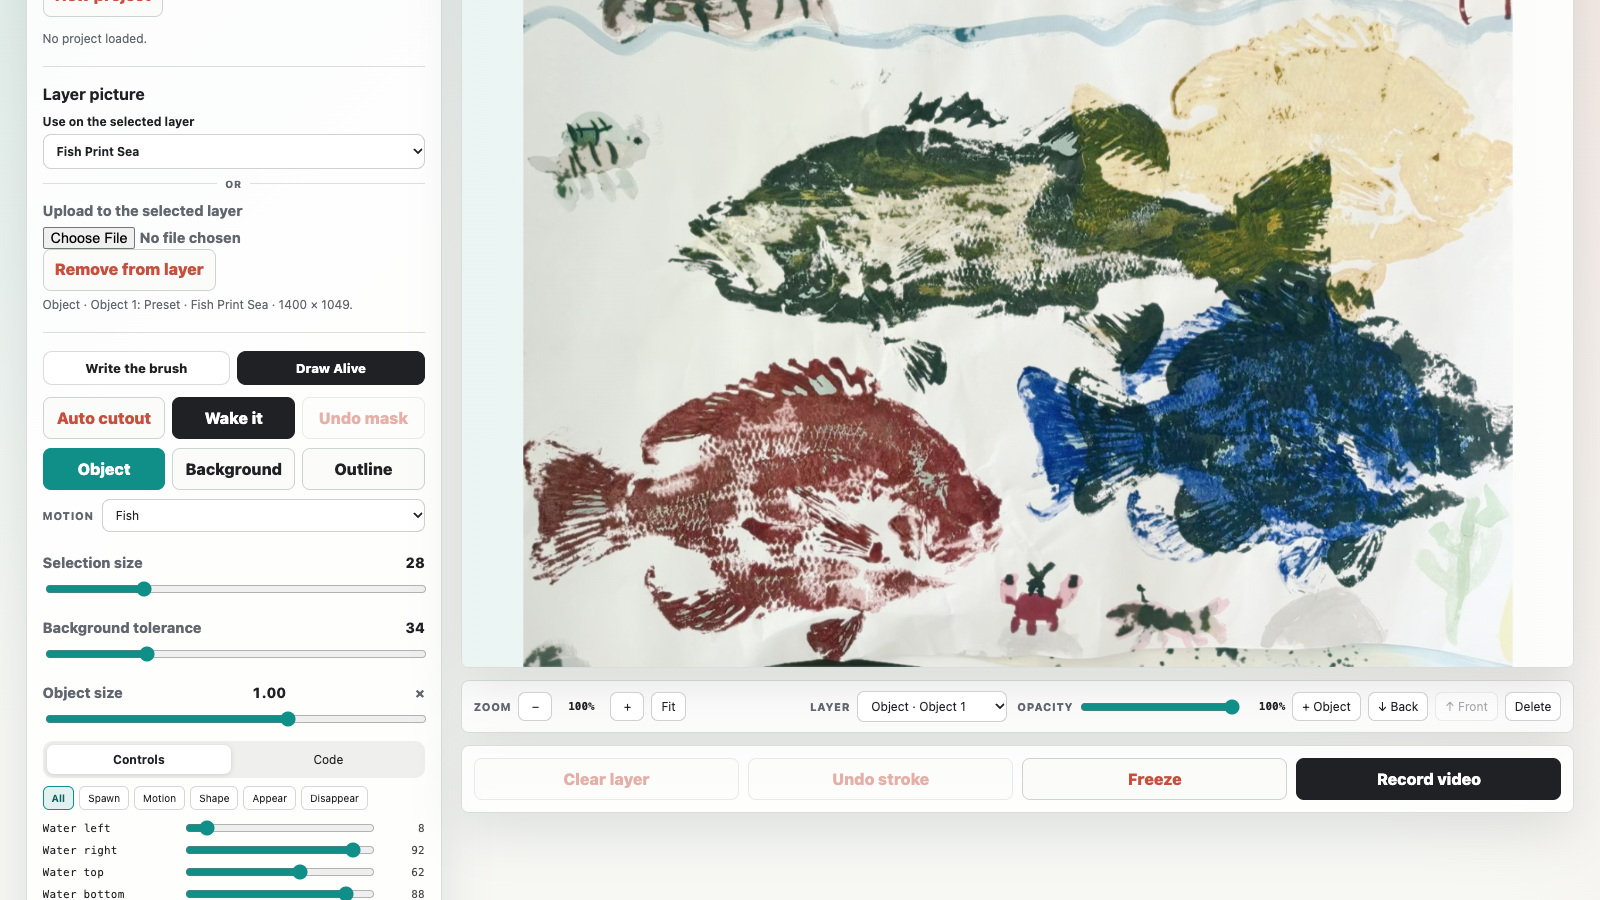Click the Wake it button

coord(234,418)
